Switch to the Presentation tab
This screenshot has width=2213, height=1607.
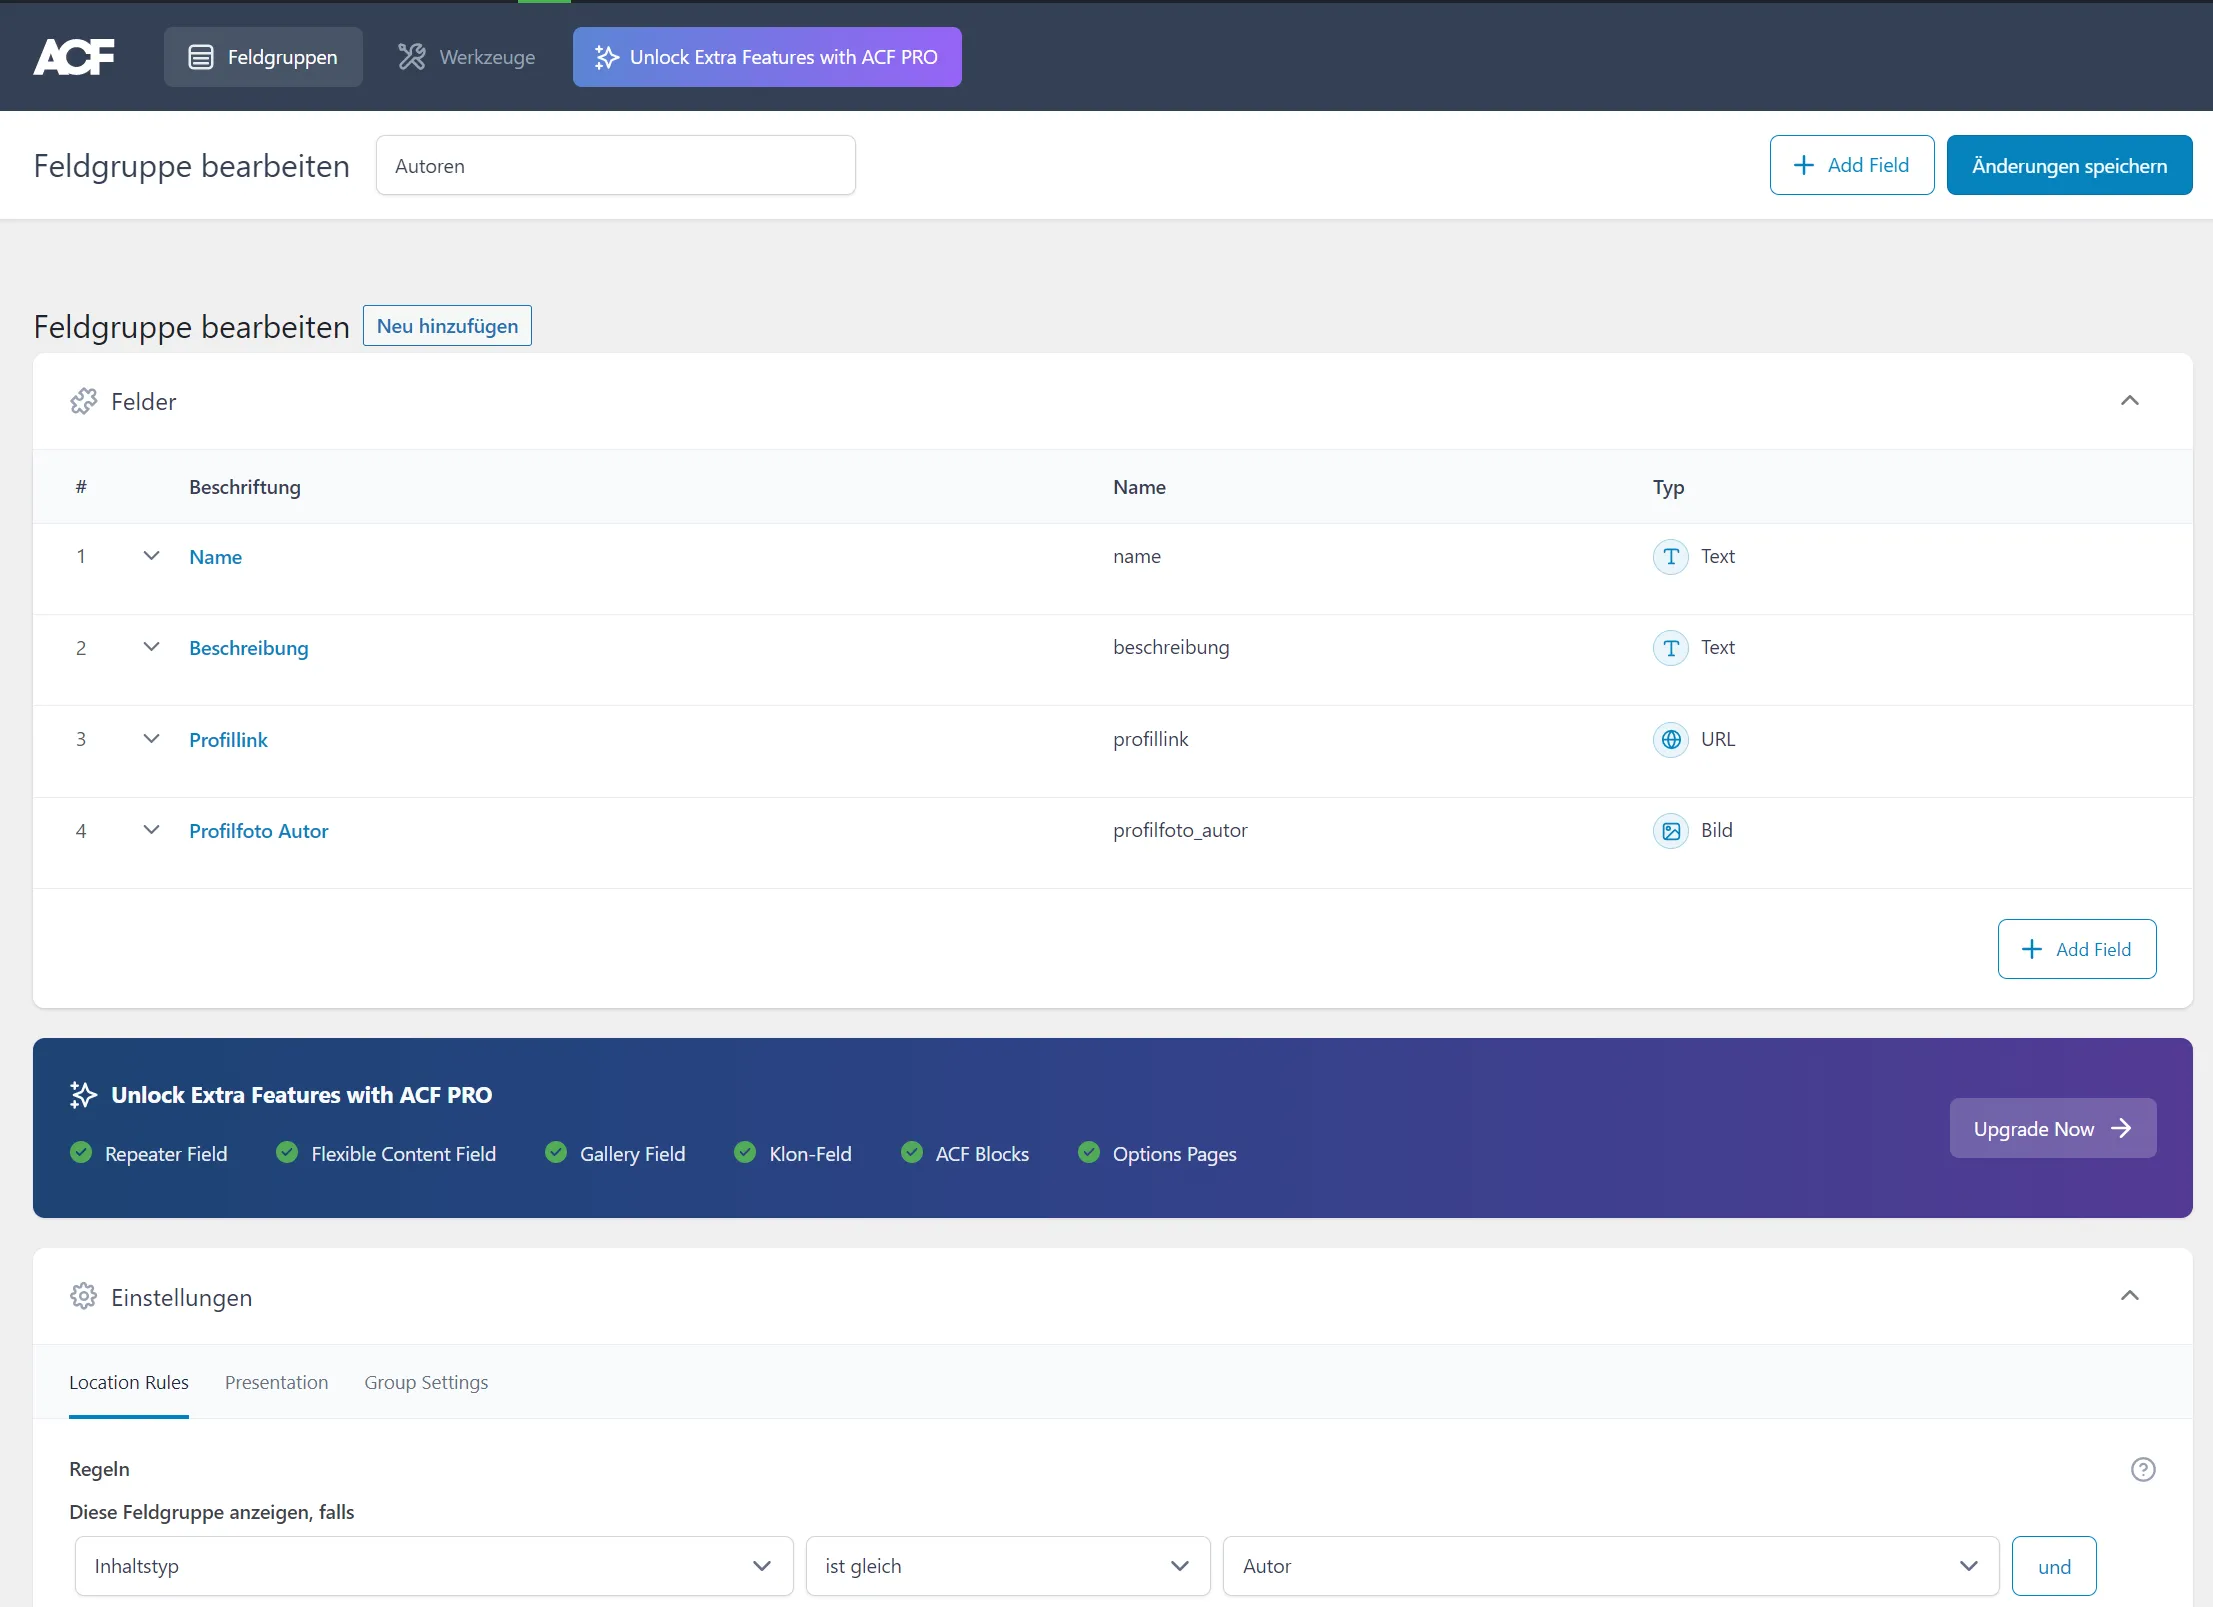coord(276,1382)
